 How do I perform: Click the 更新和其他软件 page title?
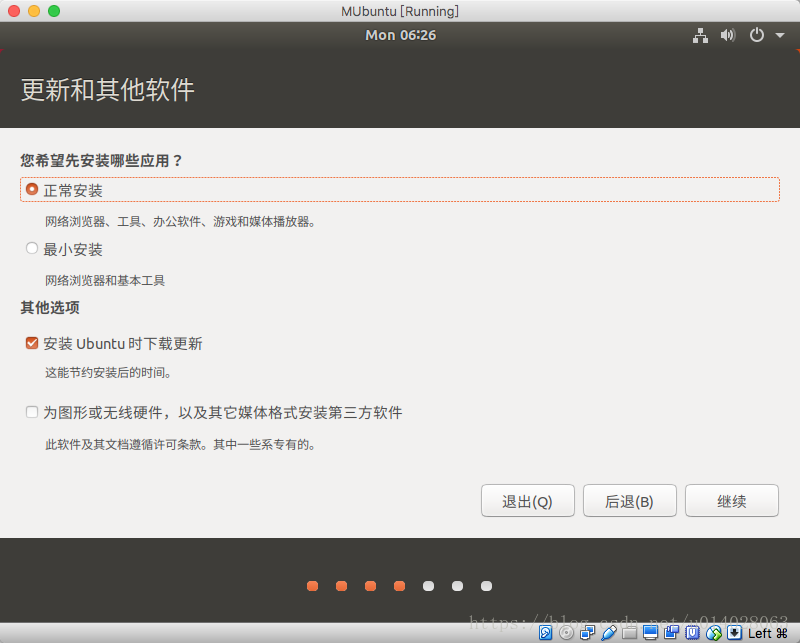108,90
